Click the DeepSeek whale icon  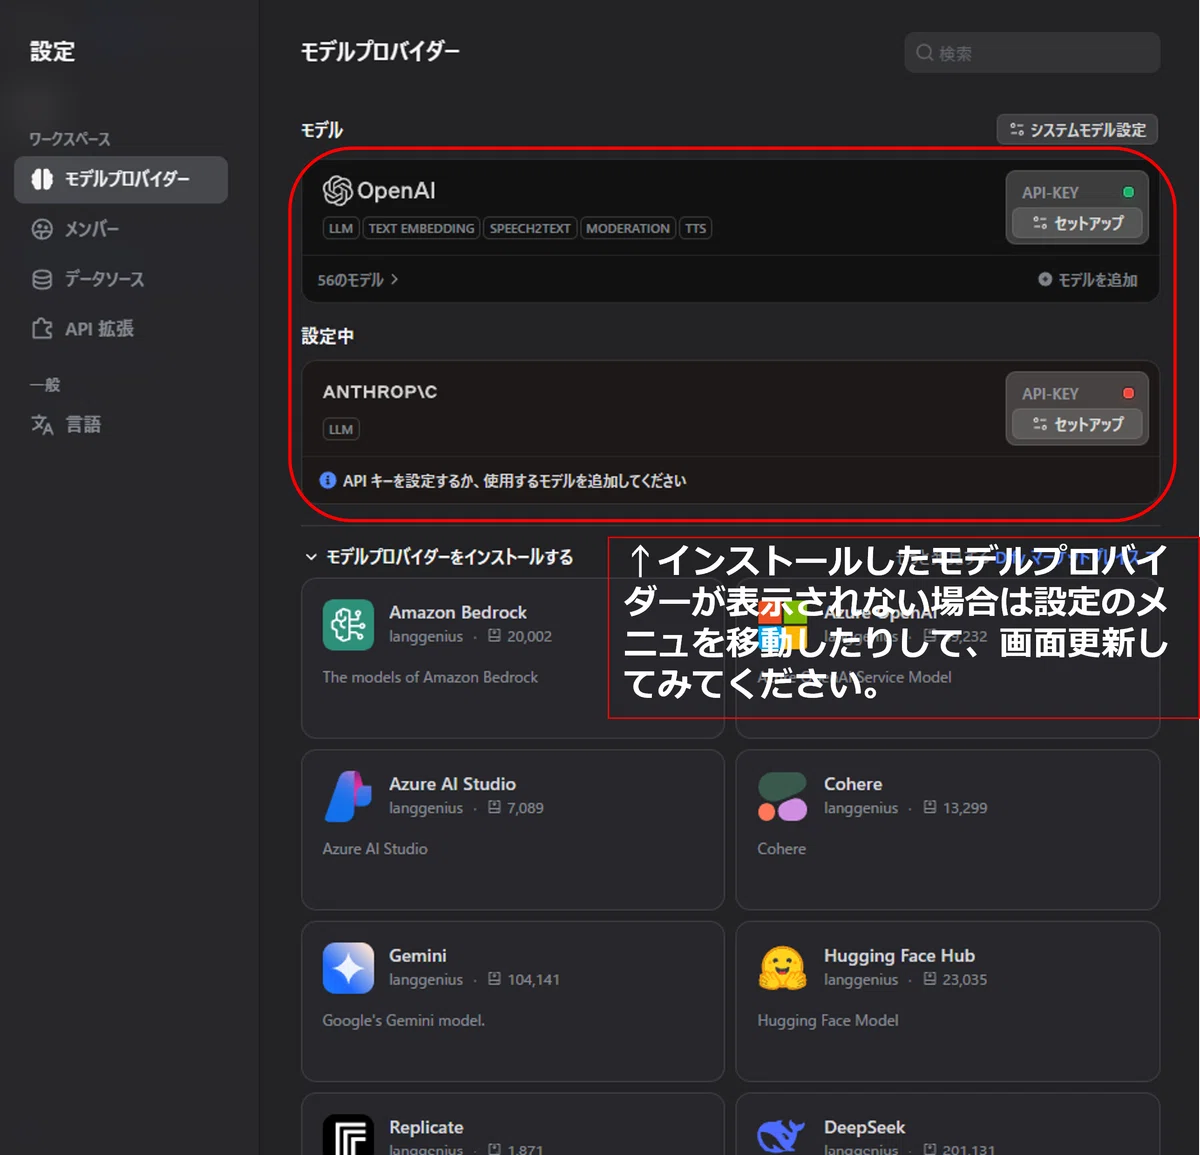click(783, 1135)
